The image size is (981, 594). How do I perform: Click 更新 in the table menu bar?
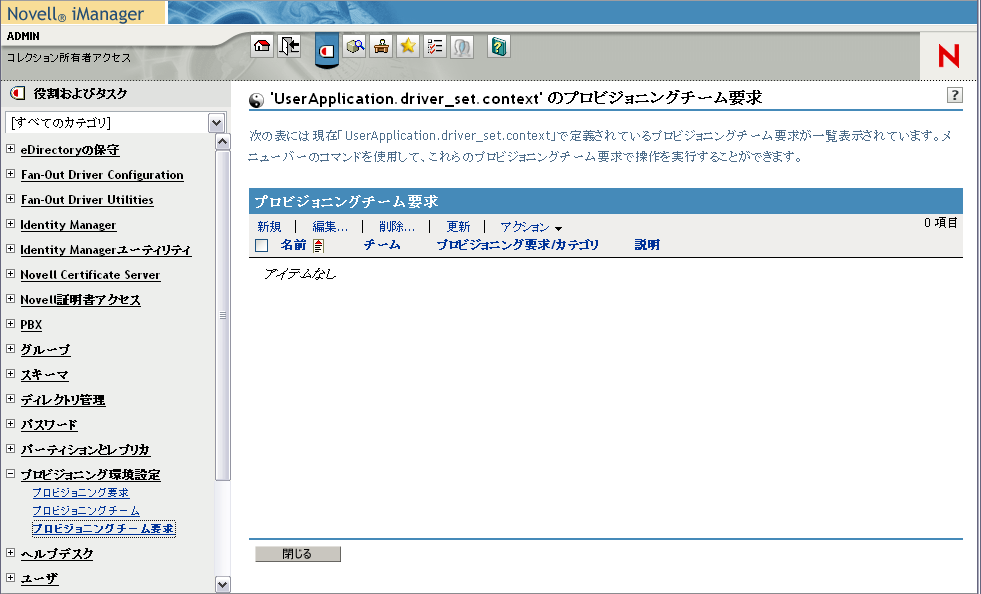tap(458, 227)
